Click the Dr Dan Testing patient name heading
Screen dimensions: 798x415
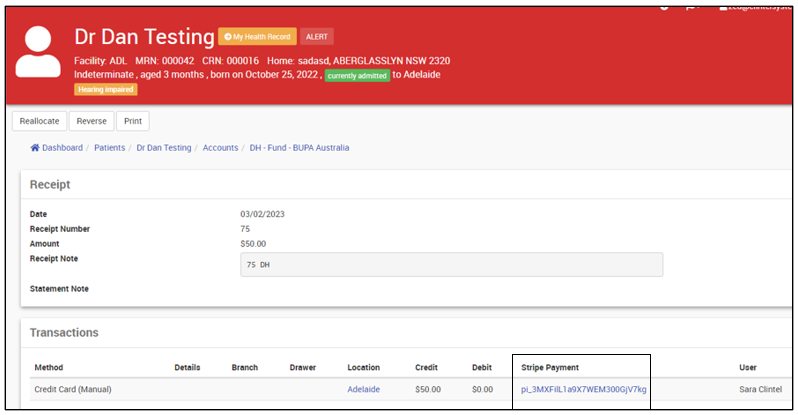pyautogui.click(x=145, y=37)
